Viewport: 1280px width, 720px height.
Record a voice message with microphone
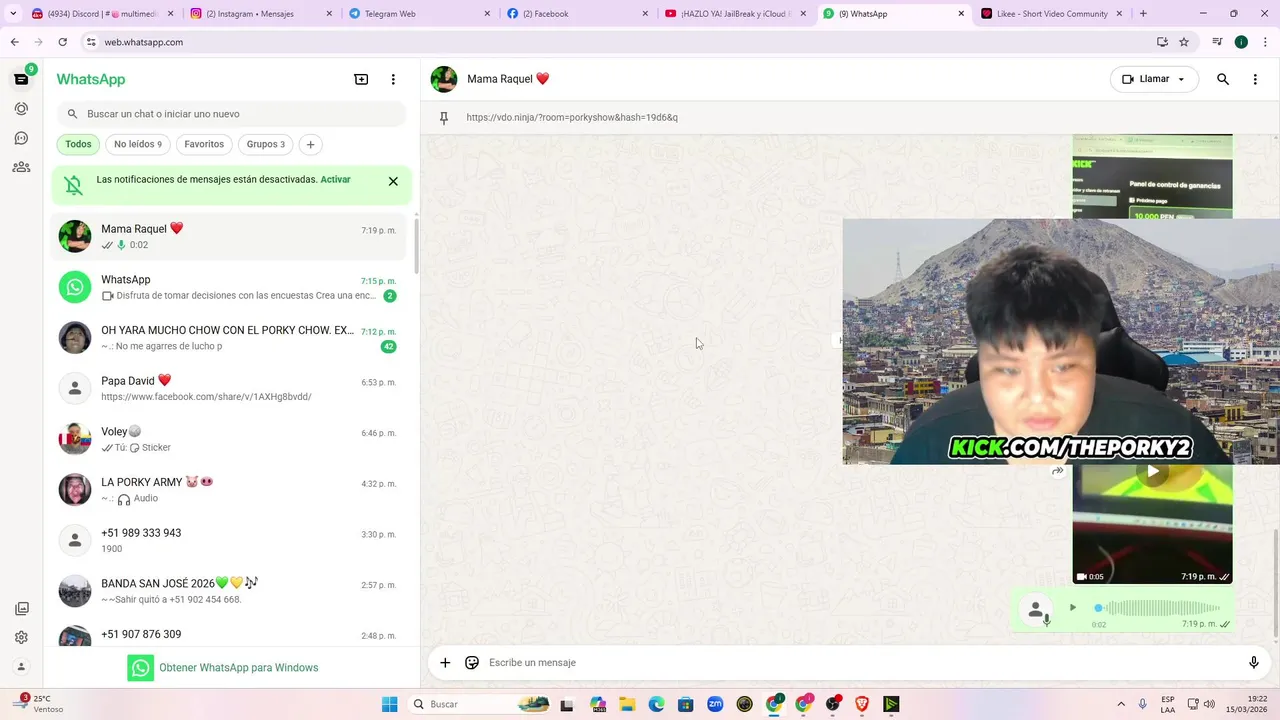[x=1253, y=662]
